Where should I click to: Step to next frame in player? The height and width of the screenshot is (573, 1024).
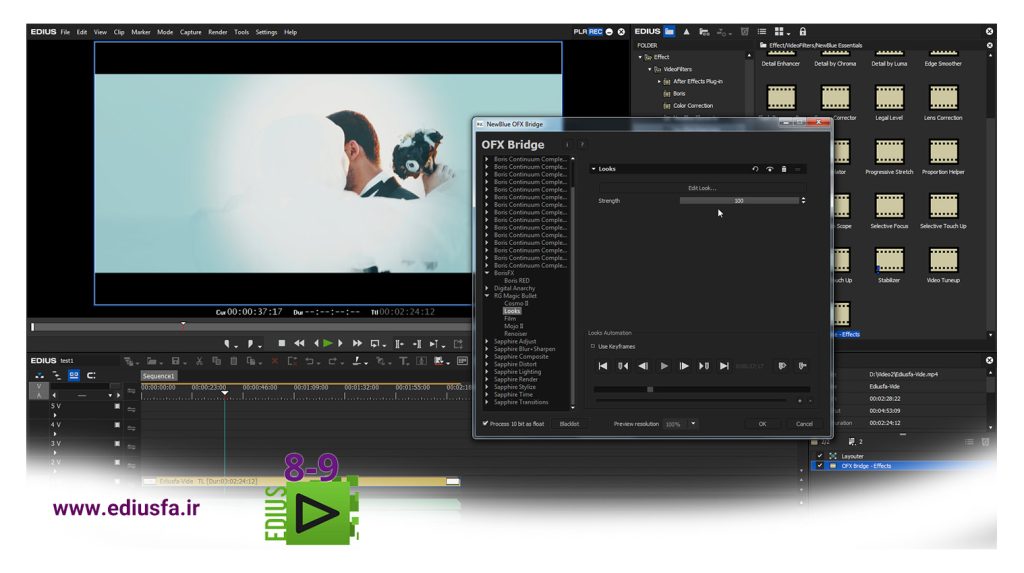click(x=340, y=343)
